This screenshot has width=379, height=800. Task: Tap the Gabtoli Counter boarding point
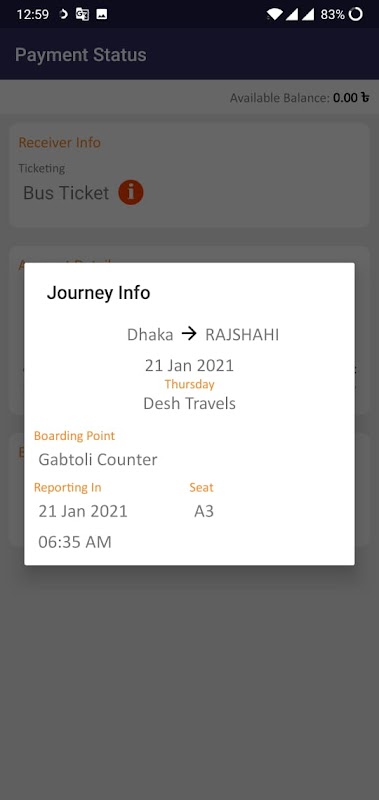tap(98, 460)
